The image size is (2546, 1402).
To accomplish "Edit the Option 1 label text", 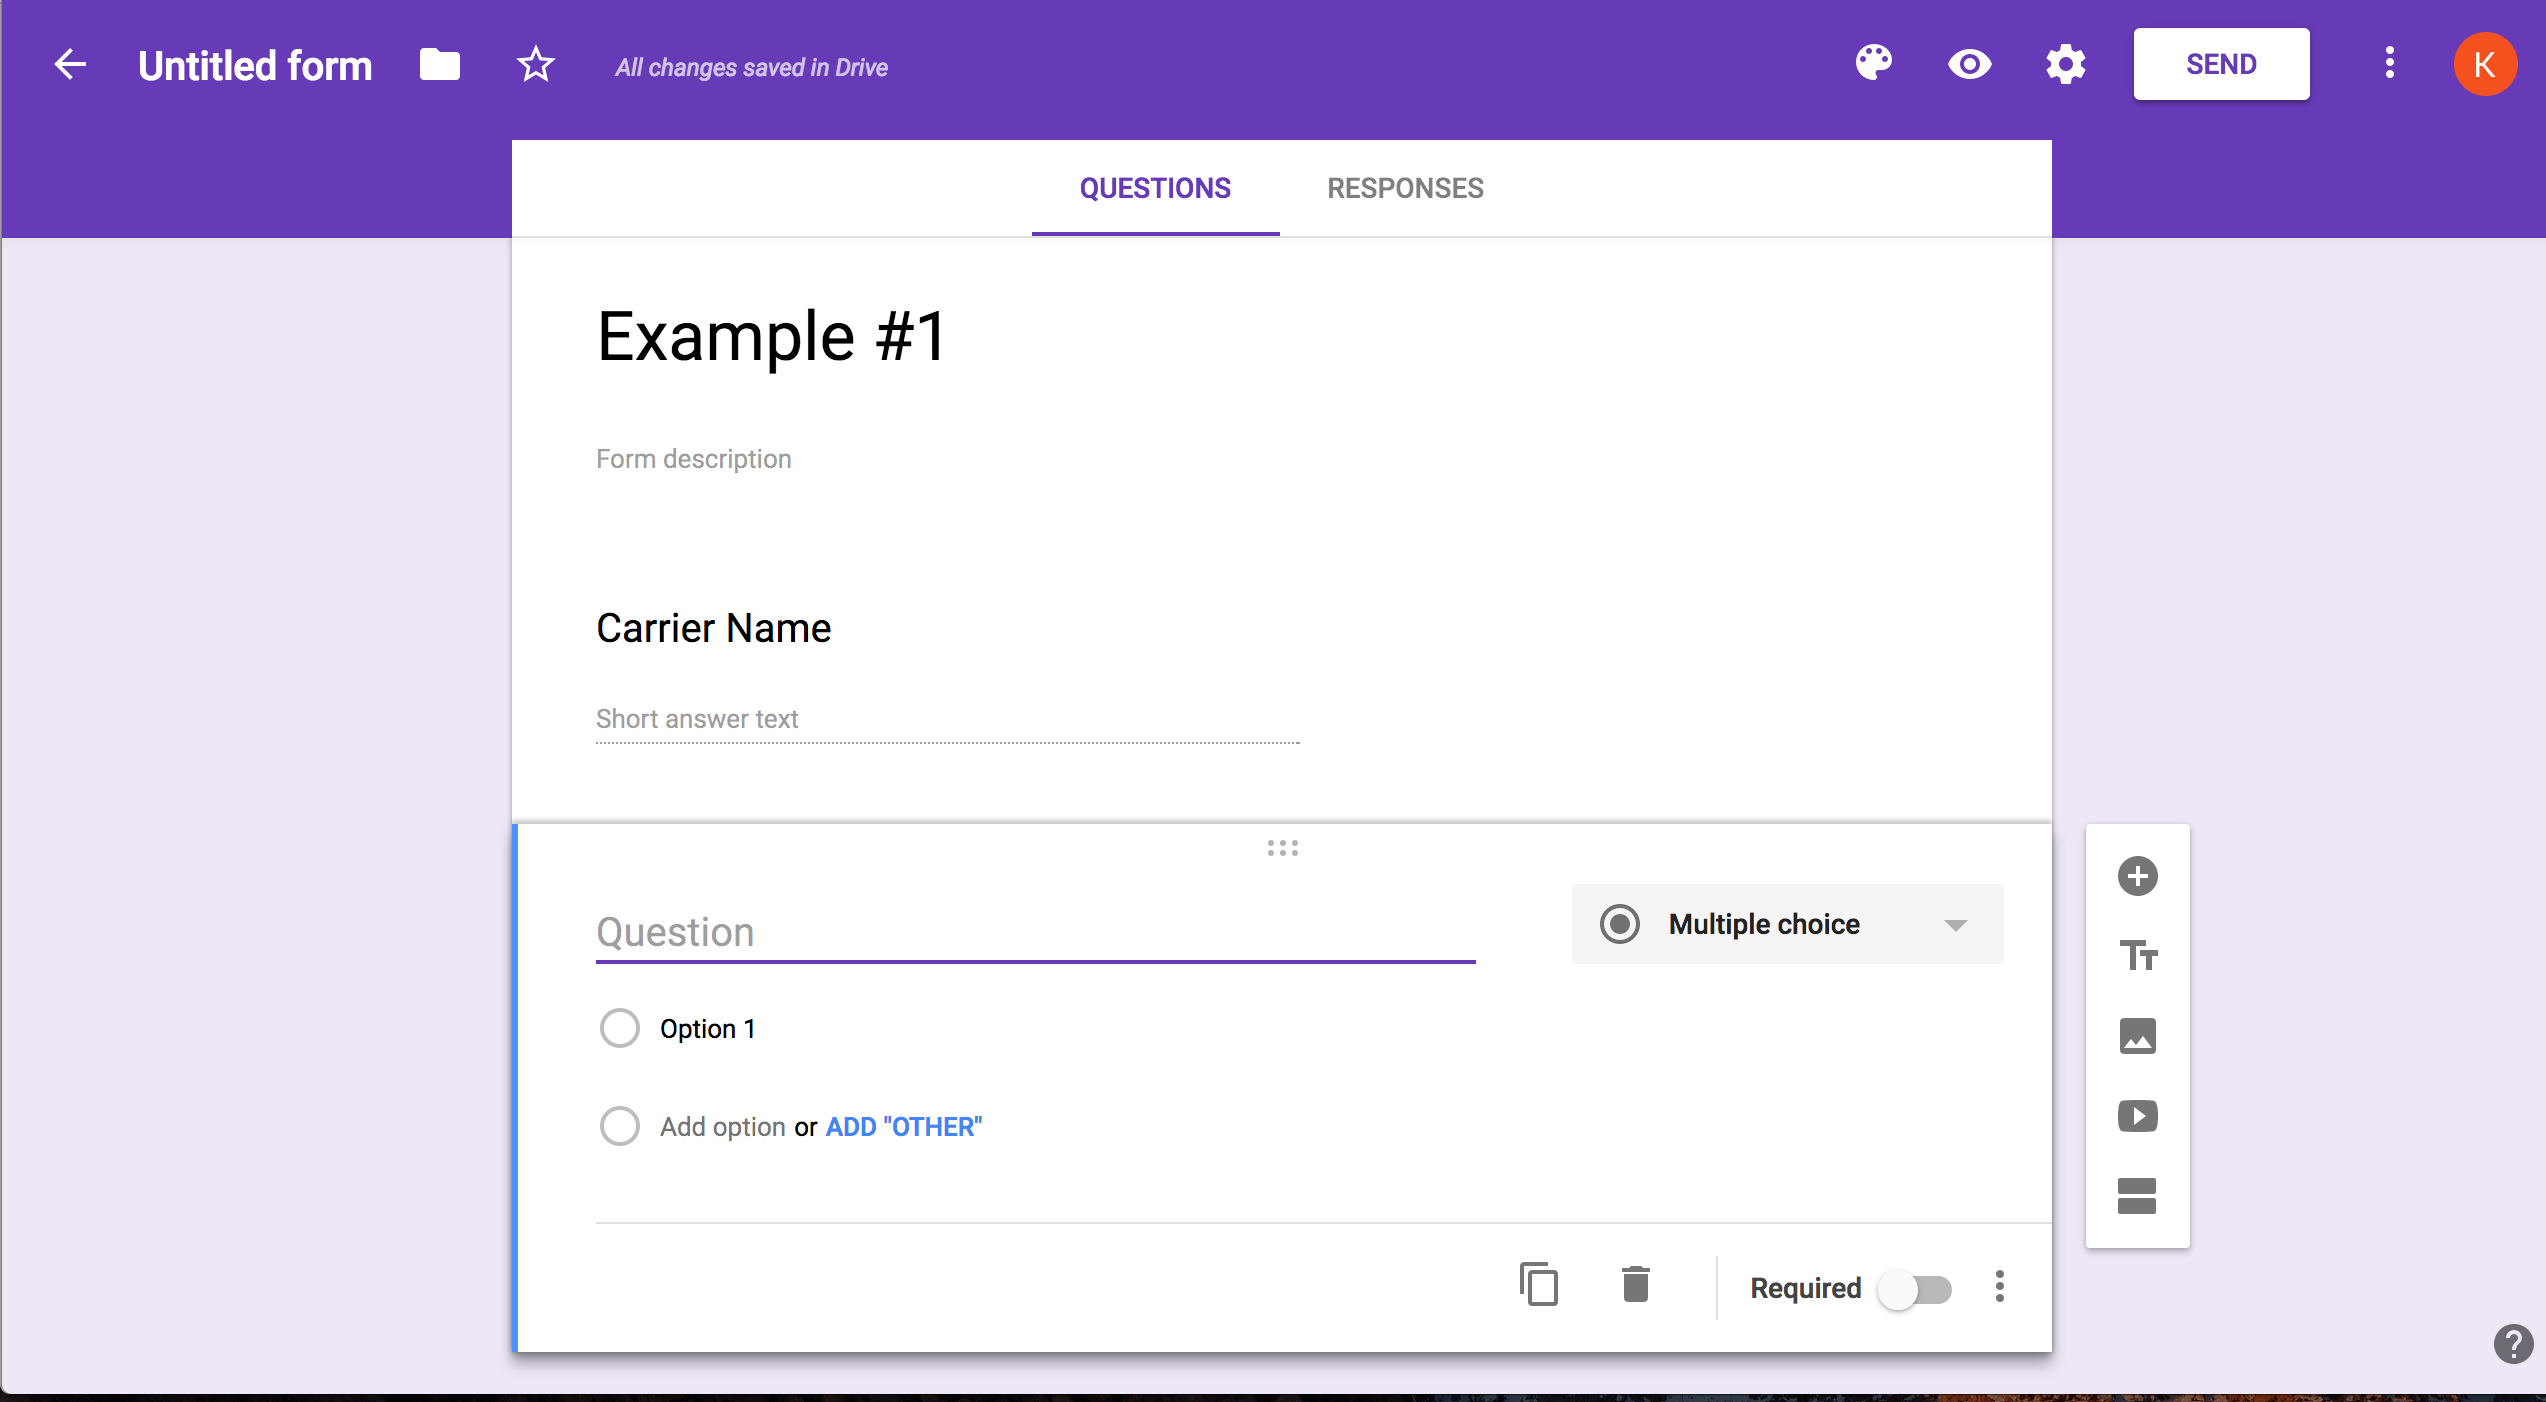I will pyautogui.click(x=707, y=1029).
